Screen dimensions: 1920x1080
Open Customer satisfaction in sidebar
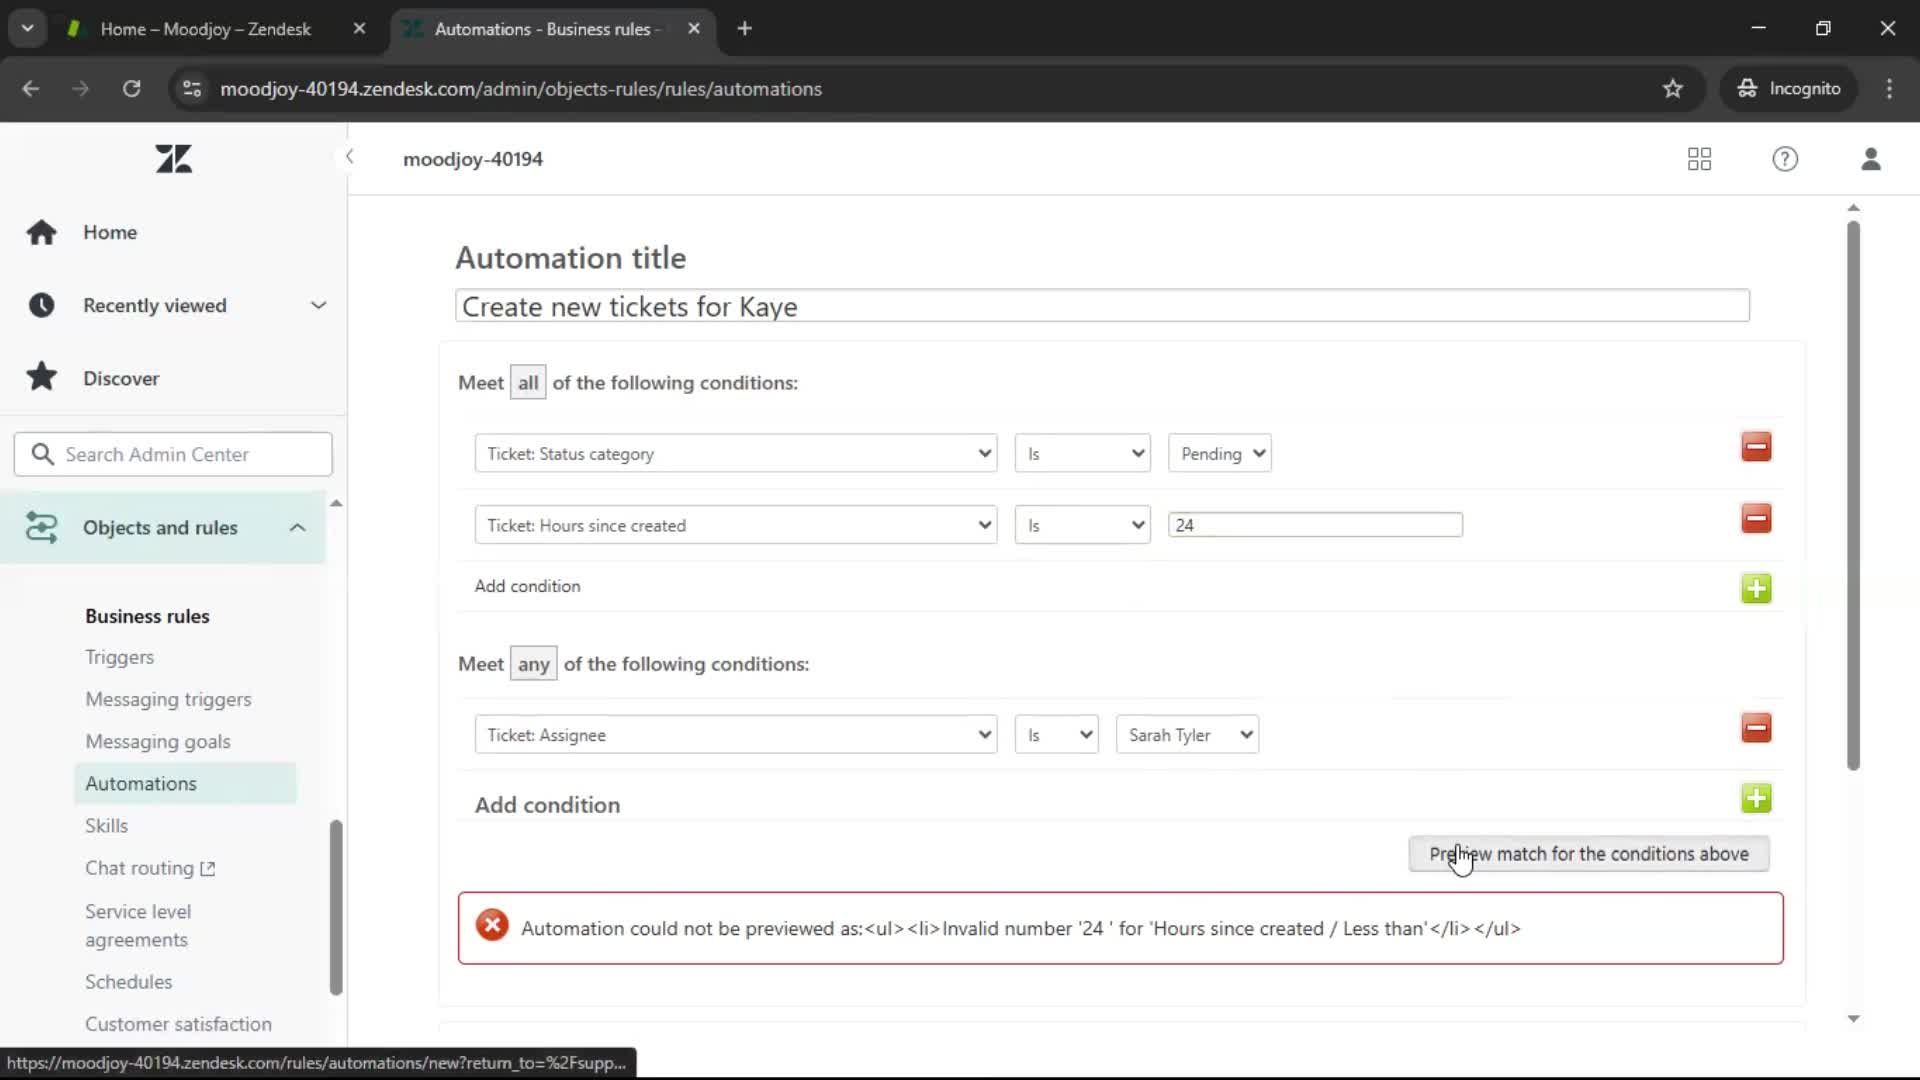point(178,1023)
